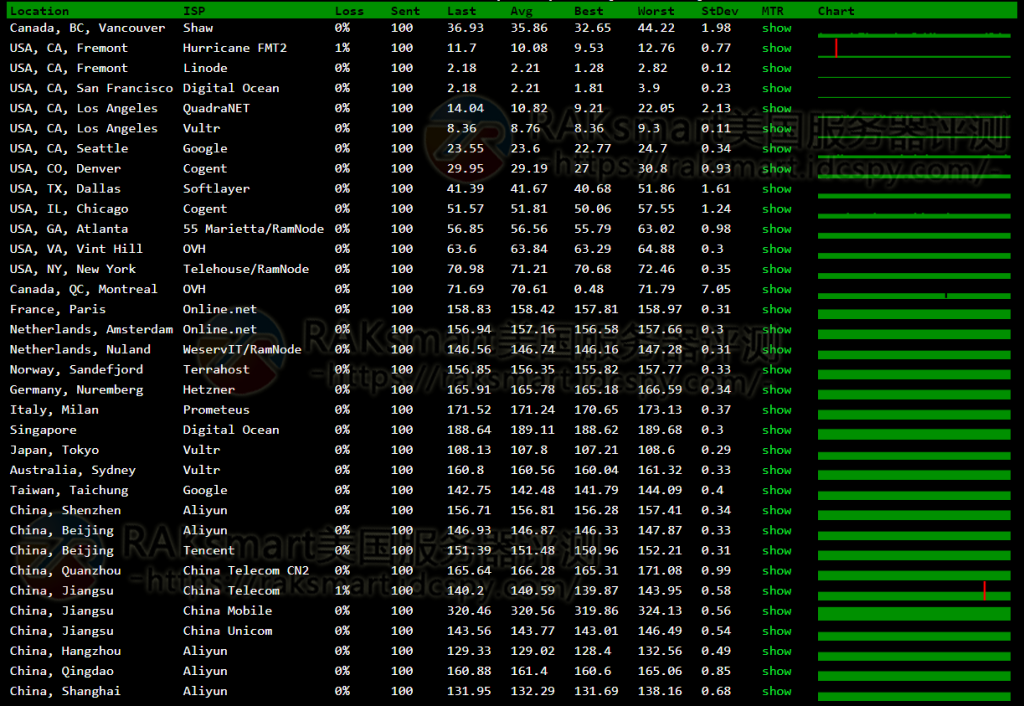Select the 1% loss value for Hurricane FMT2
1024x706 pixels.
(x=342, y=48)
